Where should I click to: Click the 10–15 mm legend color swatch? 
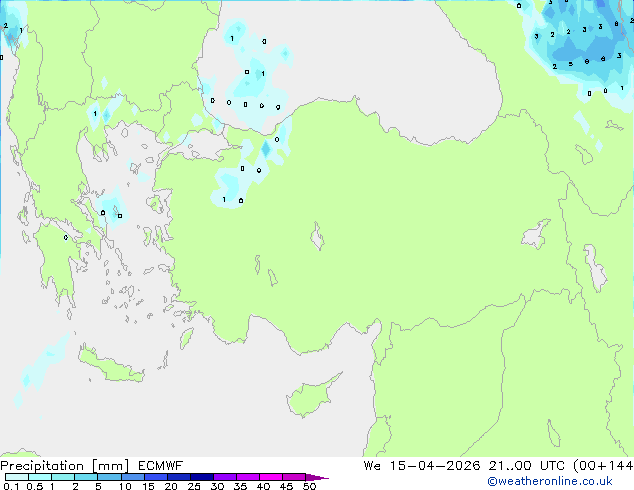coord(132,477)
